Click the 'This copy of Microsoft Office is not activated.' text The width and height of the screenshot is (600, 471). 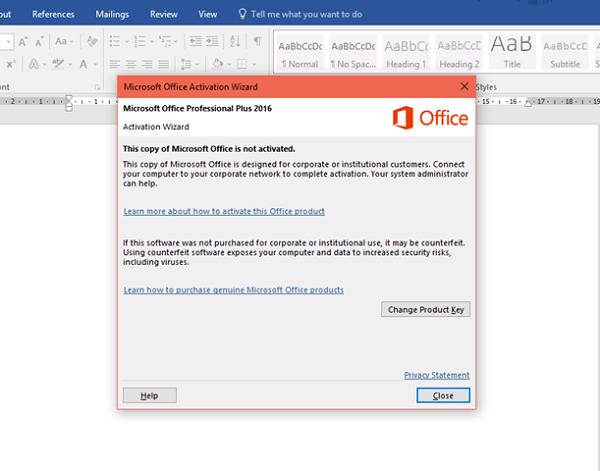tap(209, 148)
